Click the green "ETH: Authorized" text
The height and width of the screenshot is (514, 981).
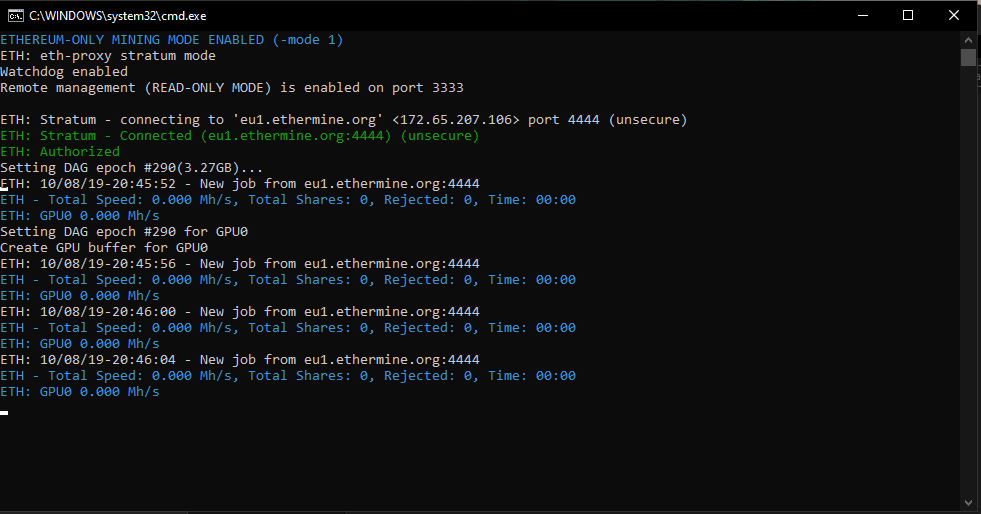(x=60, y=152)
